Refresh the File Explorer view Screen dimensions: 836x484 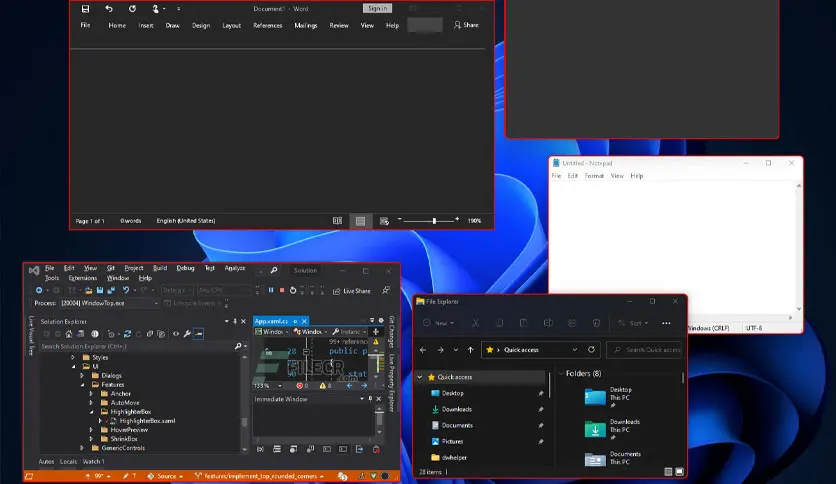591,350
